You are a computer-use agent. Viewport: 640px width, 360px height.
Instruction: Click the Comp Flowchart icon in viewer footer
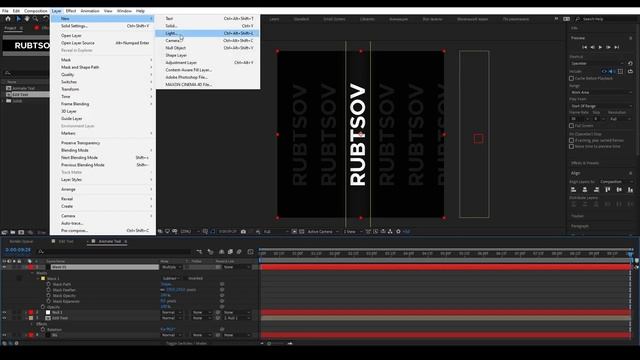tap(390, 232)
